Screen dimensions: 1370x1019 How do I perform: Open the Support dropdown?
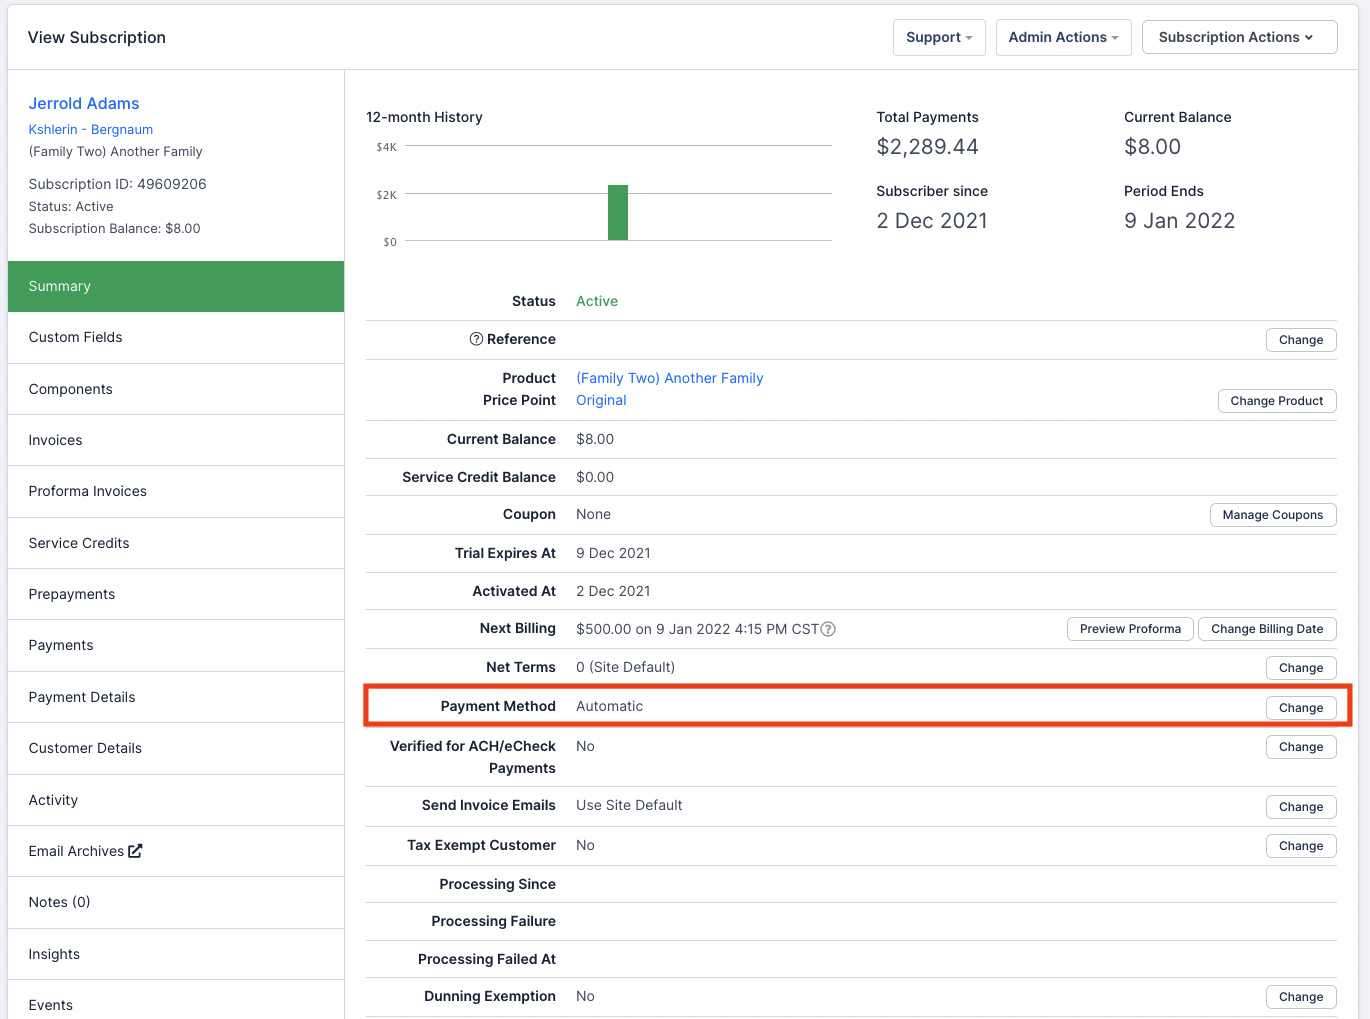[938, 37]
